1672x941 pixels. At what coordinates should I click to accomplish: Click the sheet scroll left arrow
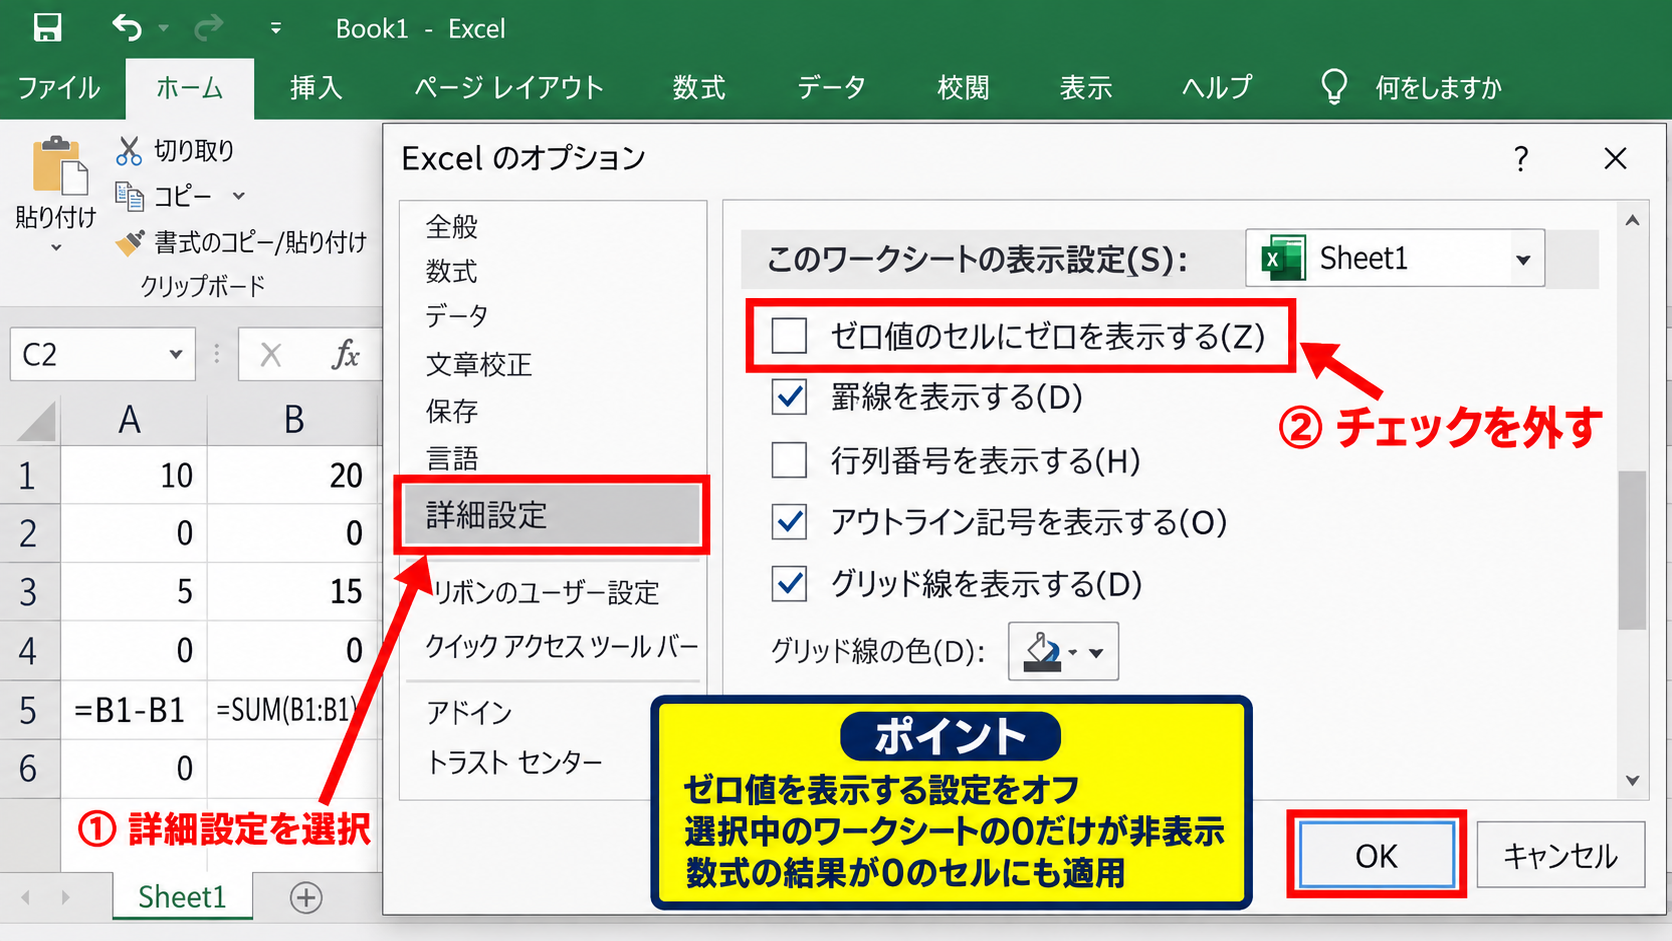(25, 898)
